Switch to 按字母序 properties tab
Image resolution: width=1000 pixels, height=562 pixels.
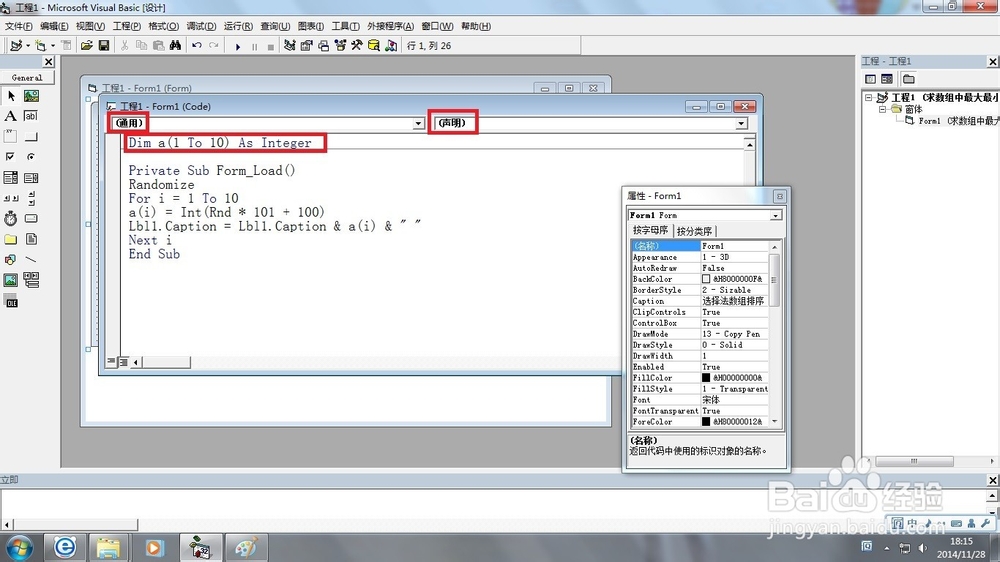tap(651, 230)
